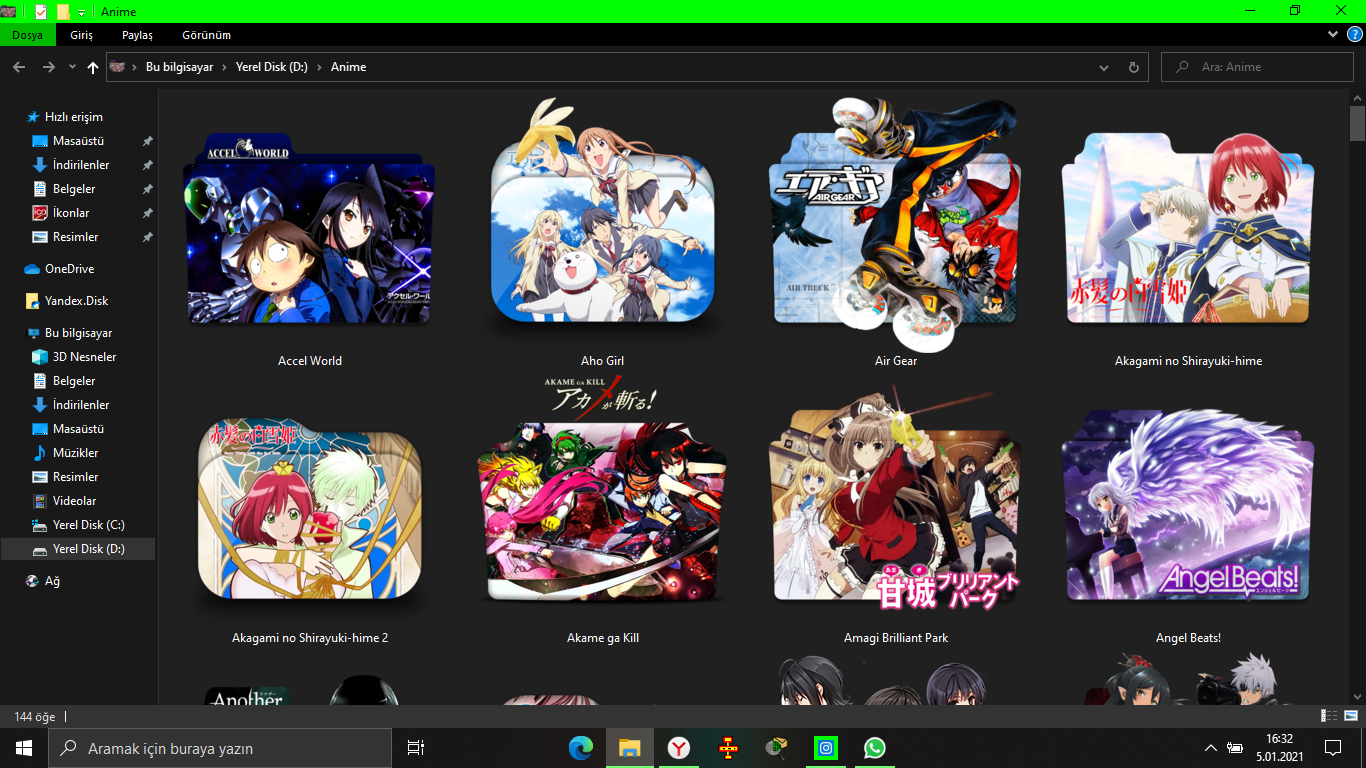This screenshot has height=768, width=1366.
Task: Select the Air Gear folder
Action: click(x=896, y=234)
